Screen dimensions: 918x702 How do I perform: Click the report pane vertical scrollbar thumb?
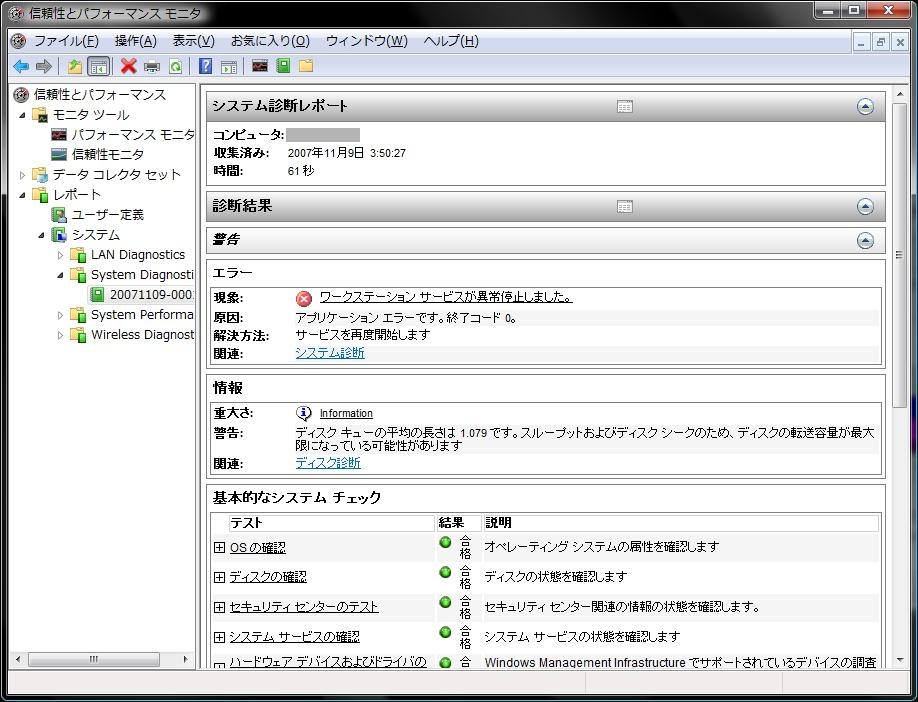[899, 255]
